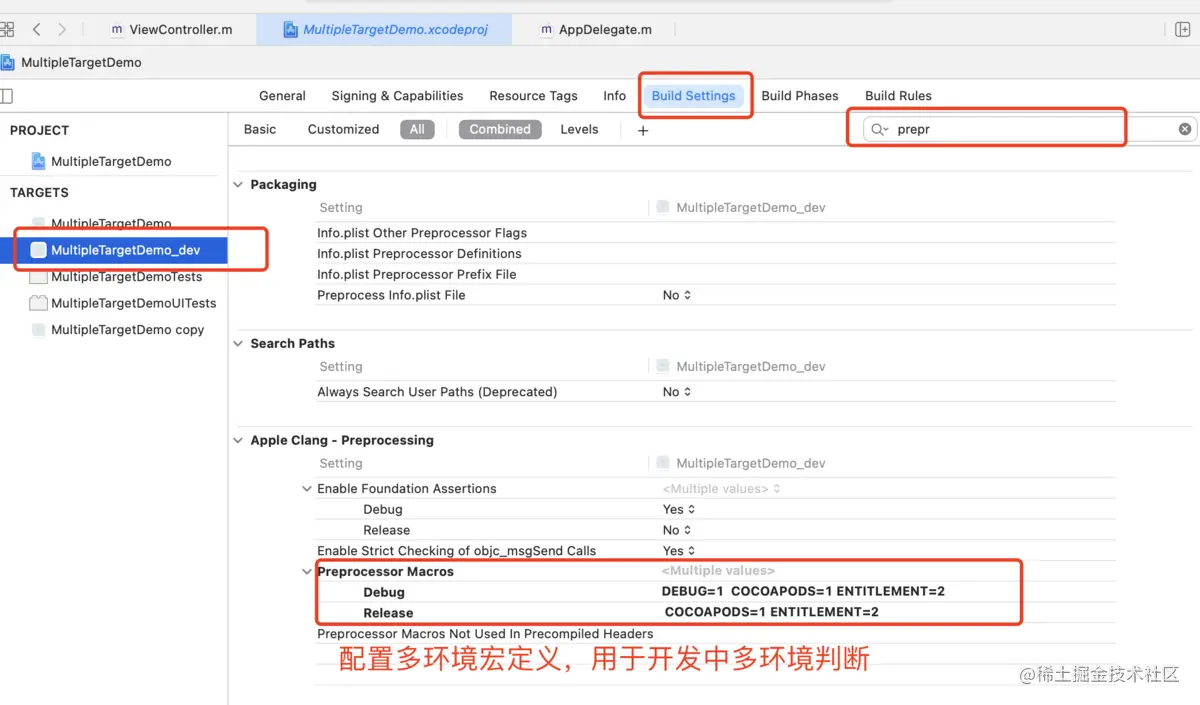Click the build settings search field
This screenshot has width=1200, height=705.
(1030, 129)
